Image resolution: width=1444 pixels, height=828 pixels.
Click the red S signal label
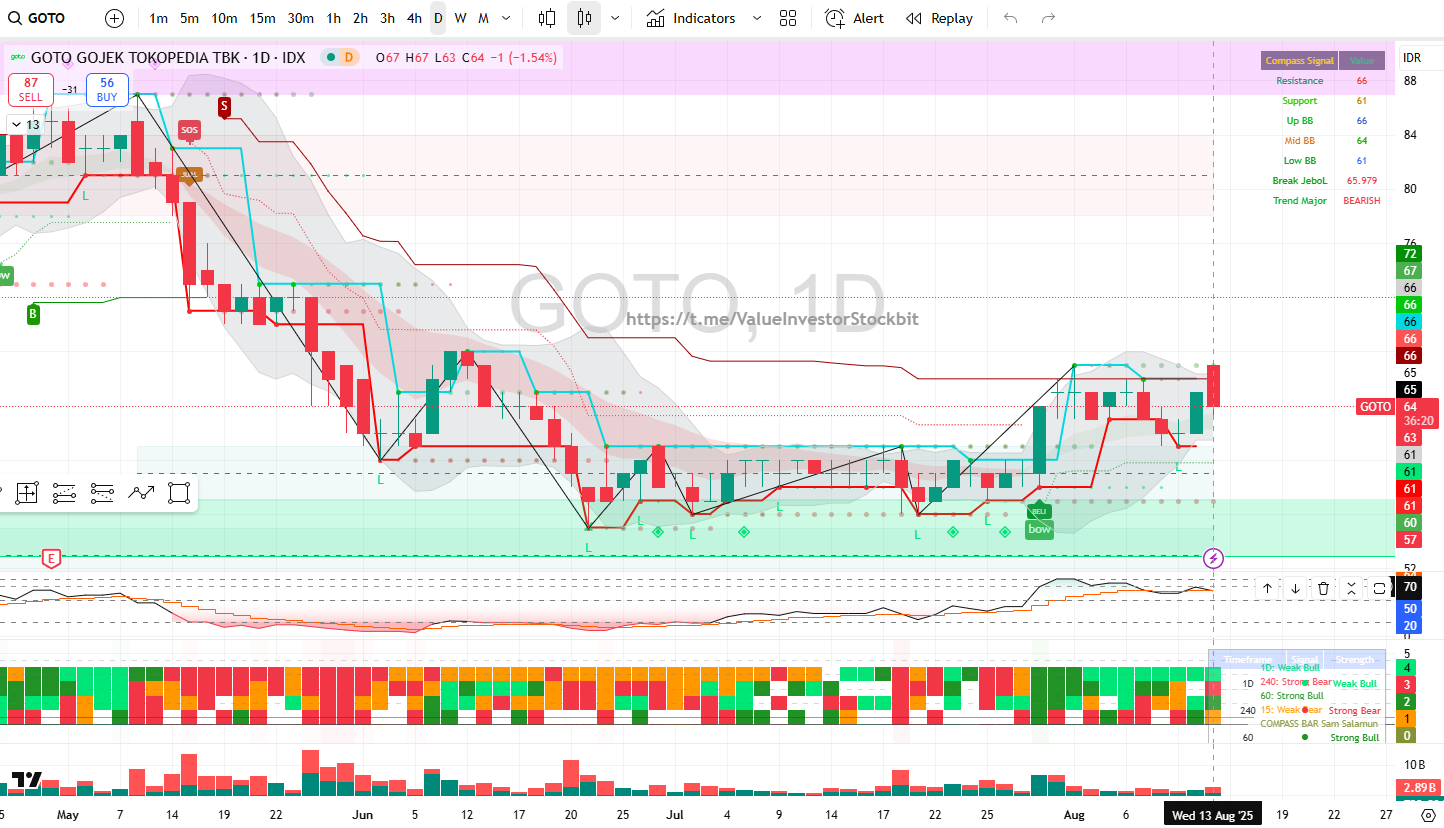coord(224,106)
